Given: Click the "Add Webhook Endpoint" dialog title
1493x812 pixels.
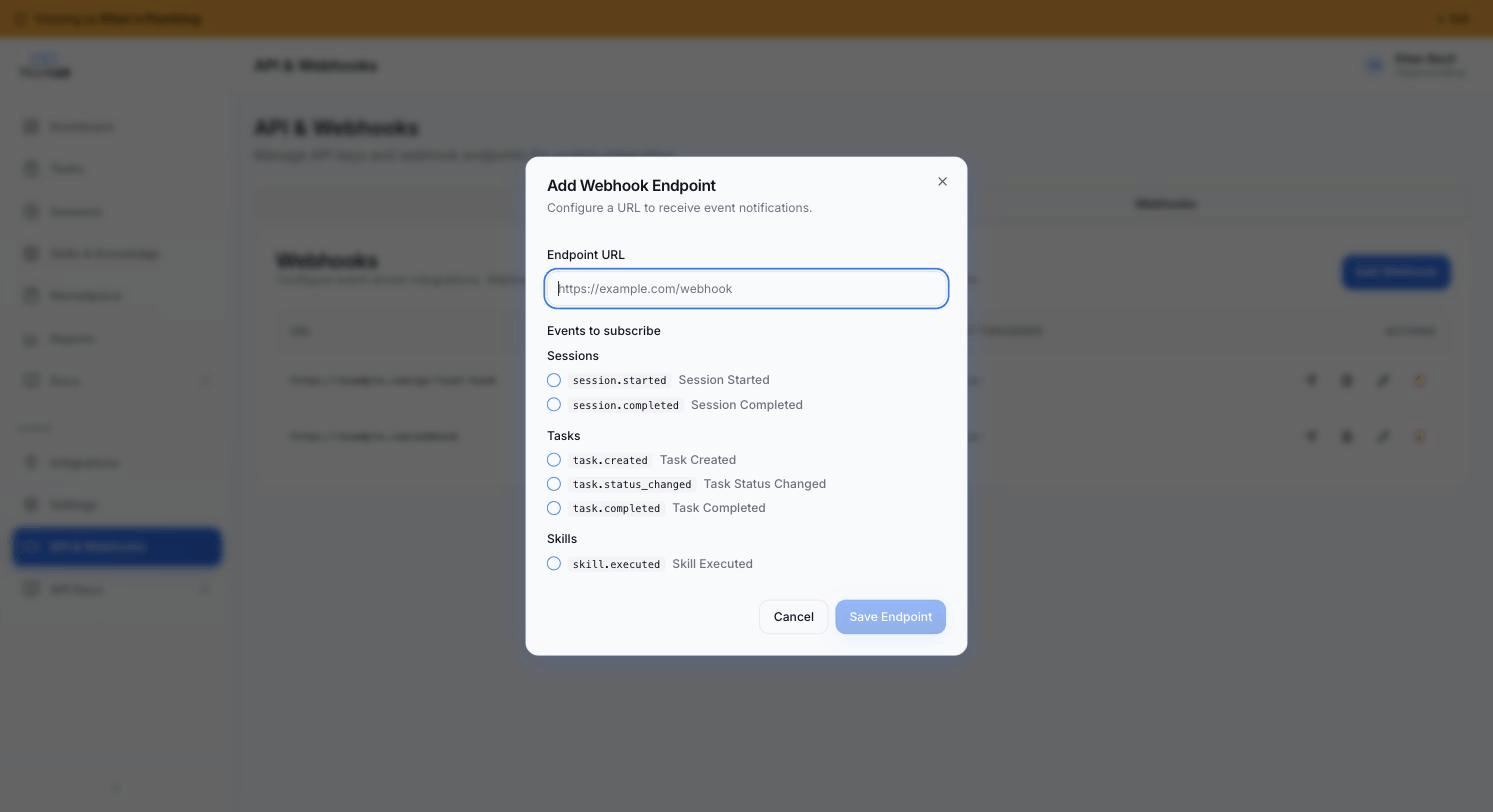Looking at the screenshot, I should [631, 186].
